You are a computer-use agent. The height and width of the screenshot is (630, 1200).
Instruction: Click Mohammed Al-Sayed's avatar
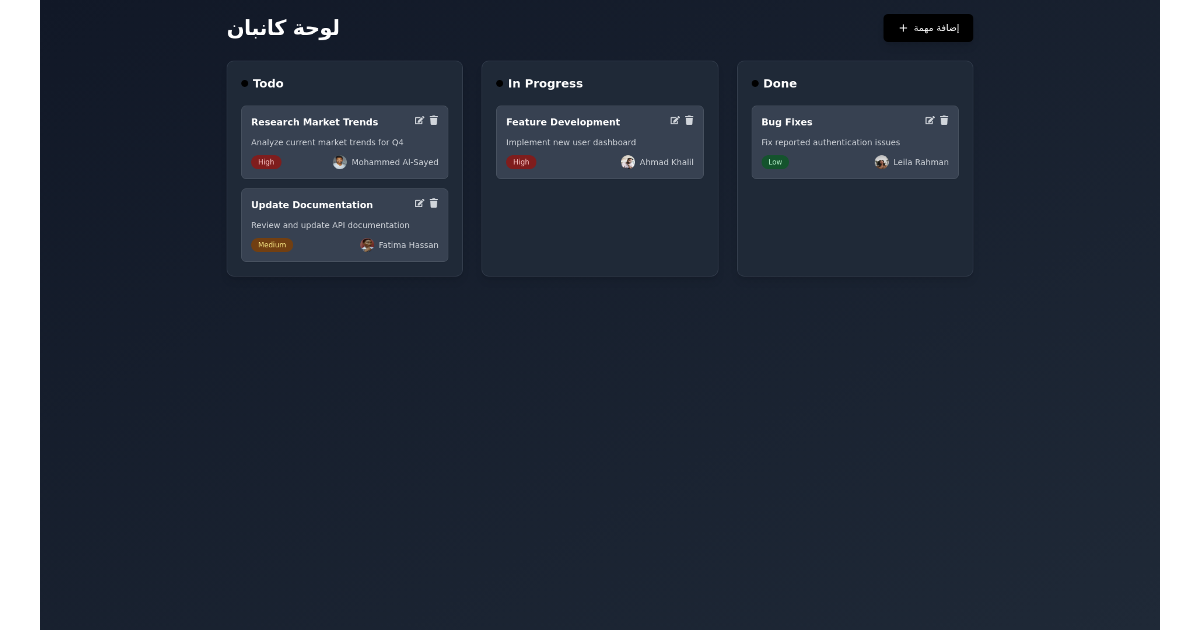[x=340, y=162]
